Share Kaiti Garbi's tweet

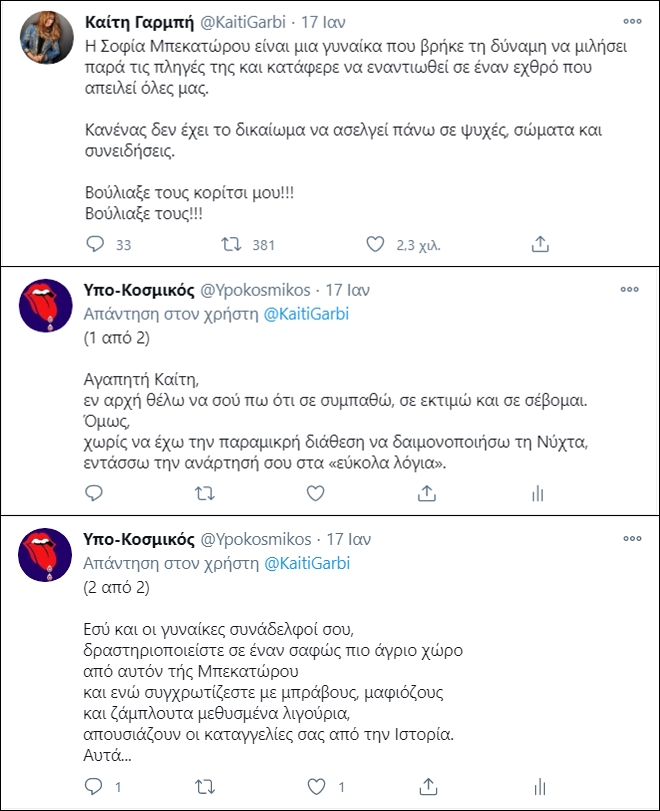click(x=540, y=243)
